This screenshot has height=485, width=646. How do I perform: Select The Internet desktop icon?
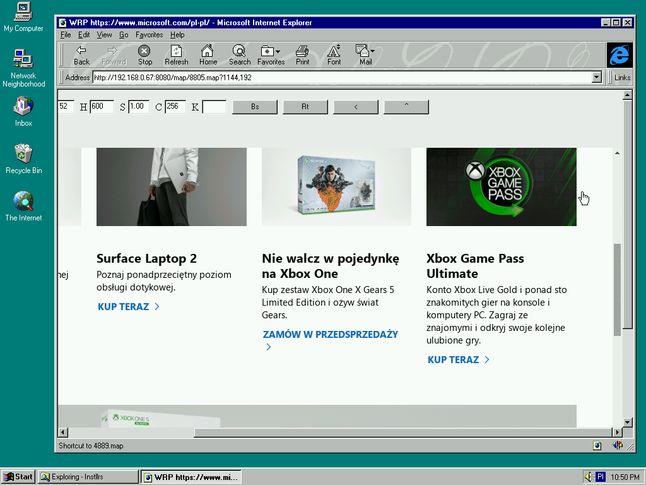coord(23,206)
